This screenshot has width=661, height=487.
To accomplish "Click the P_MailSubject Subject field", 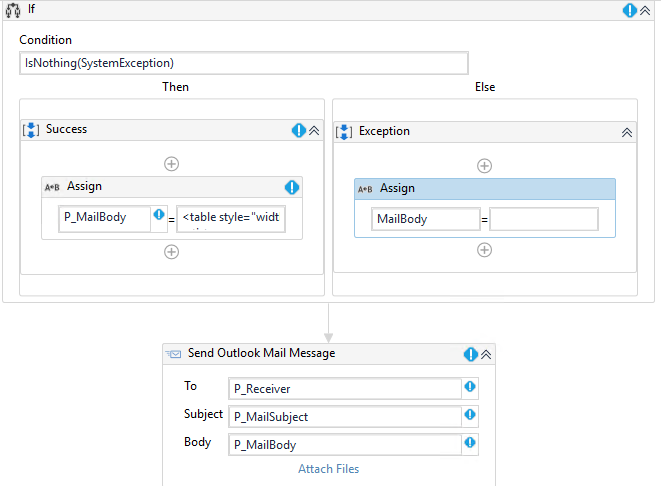I will tap(344, 416).
